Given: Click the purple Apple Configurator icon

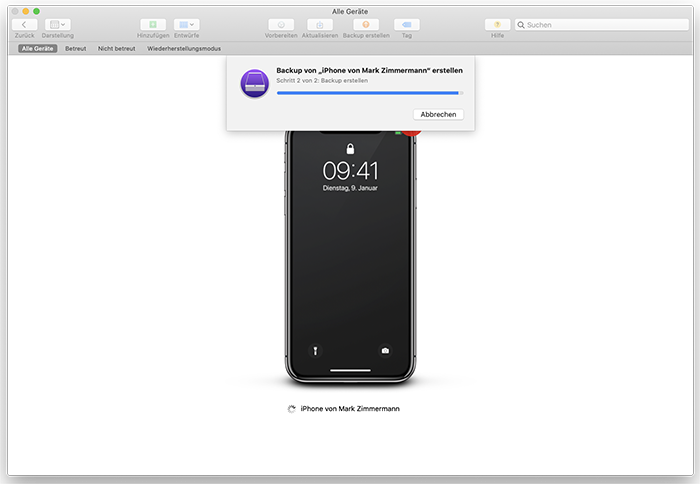Looking at the screenshot, I should click(254, 84).
